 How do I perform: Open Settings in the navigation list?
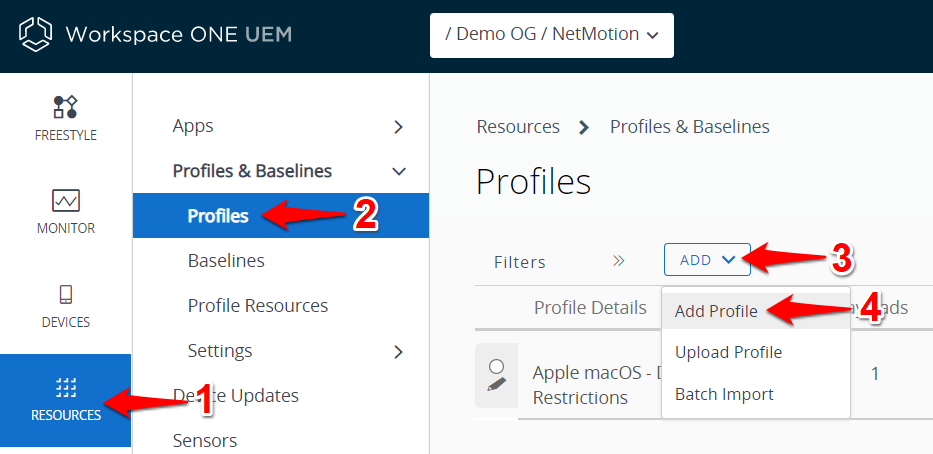[x=220, y=350]
